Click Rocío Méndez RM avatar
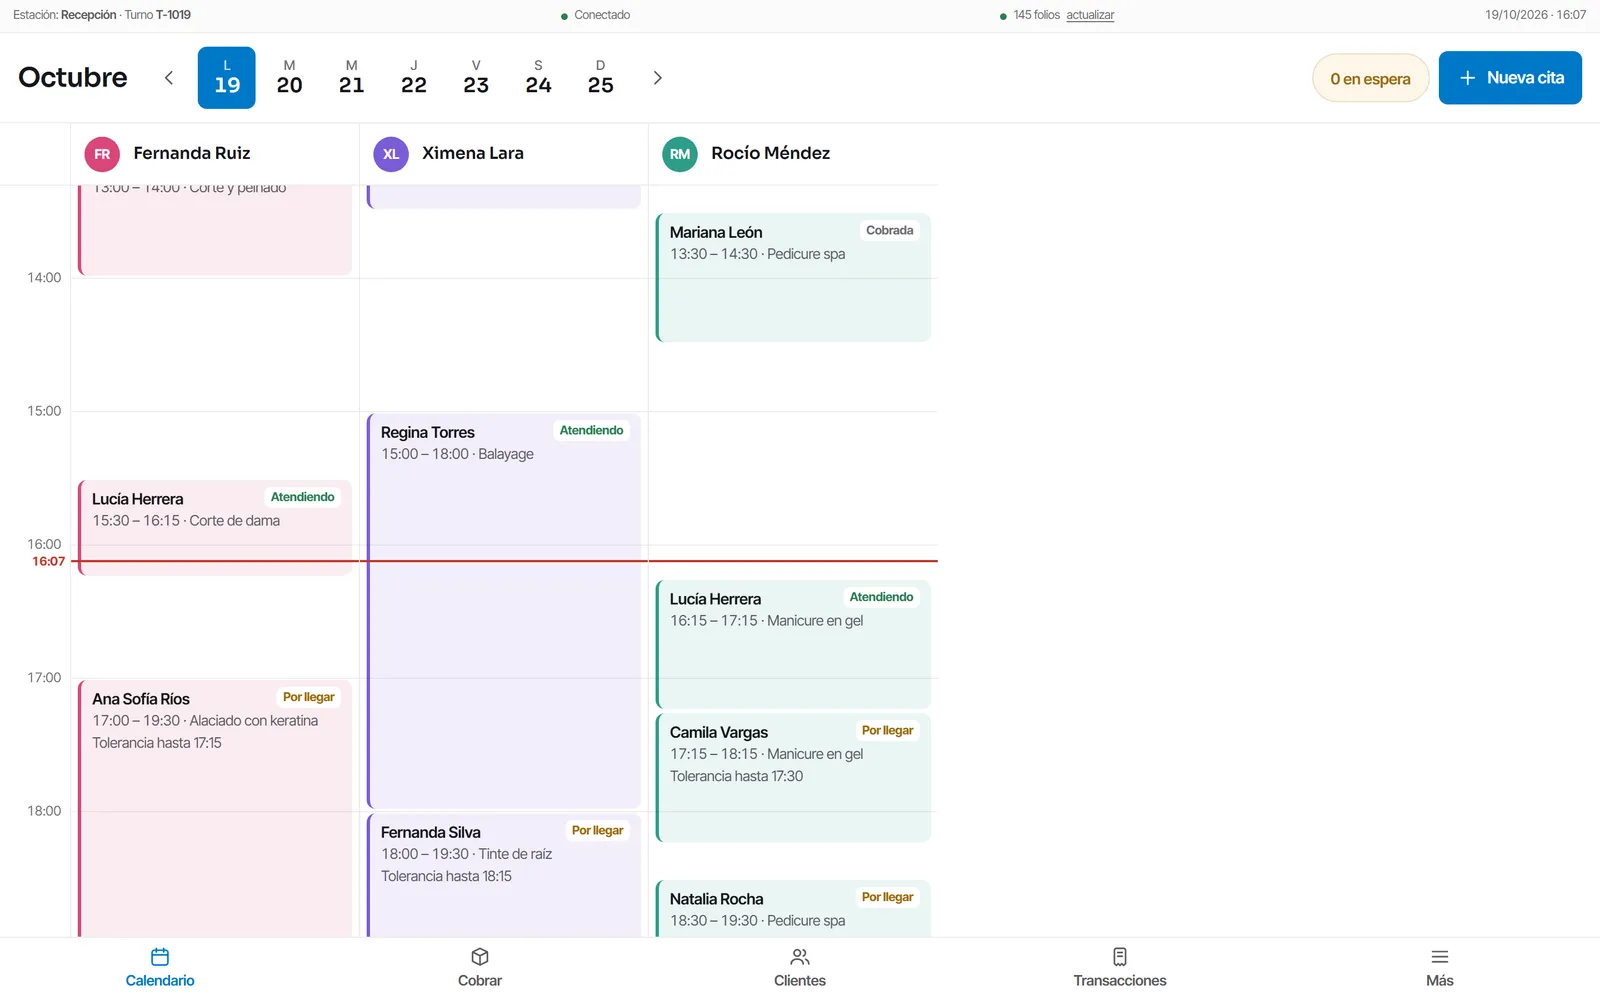This screenshot has height=1000, width=1600. [680, 154]
